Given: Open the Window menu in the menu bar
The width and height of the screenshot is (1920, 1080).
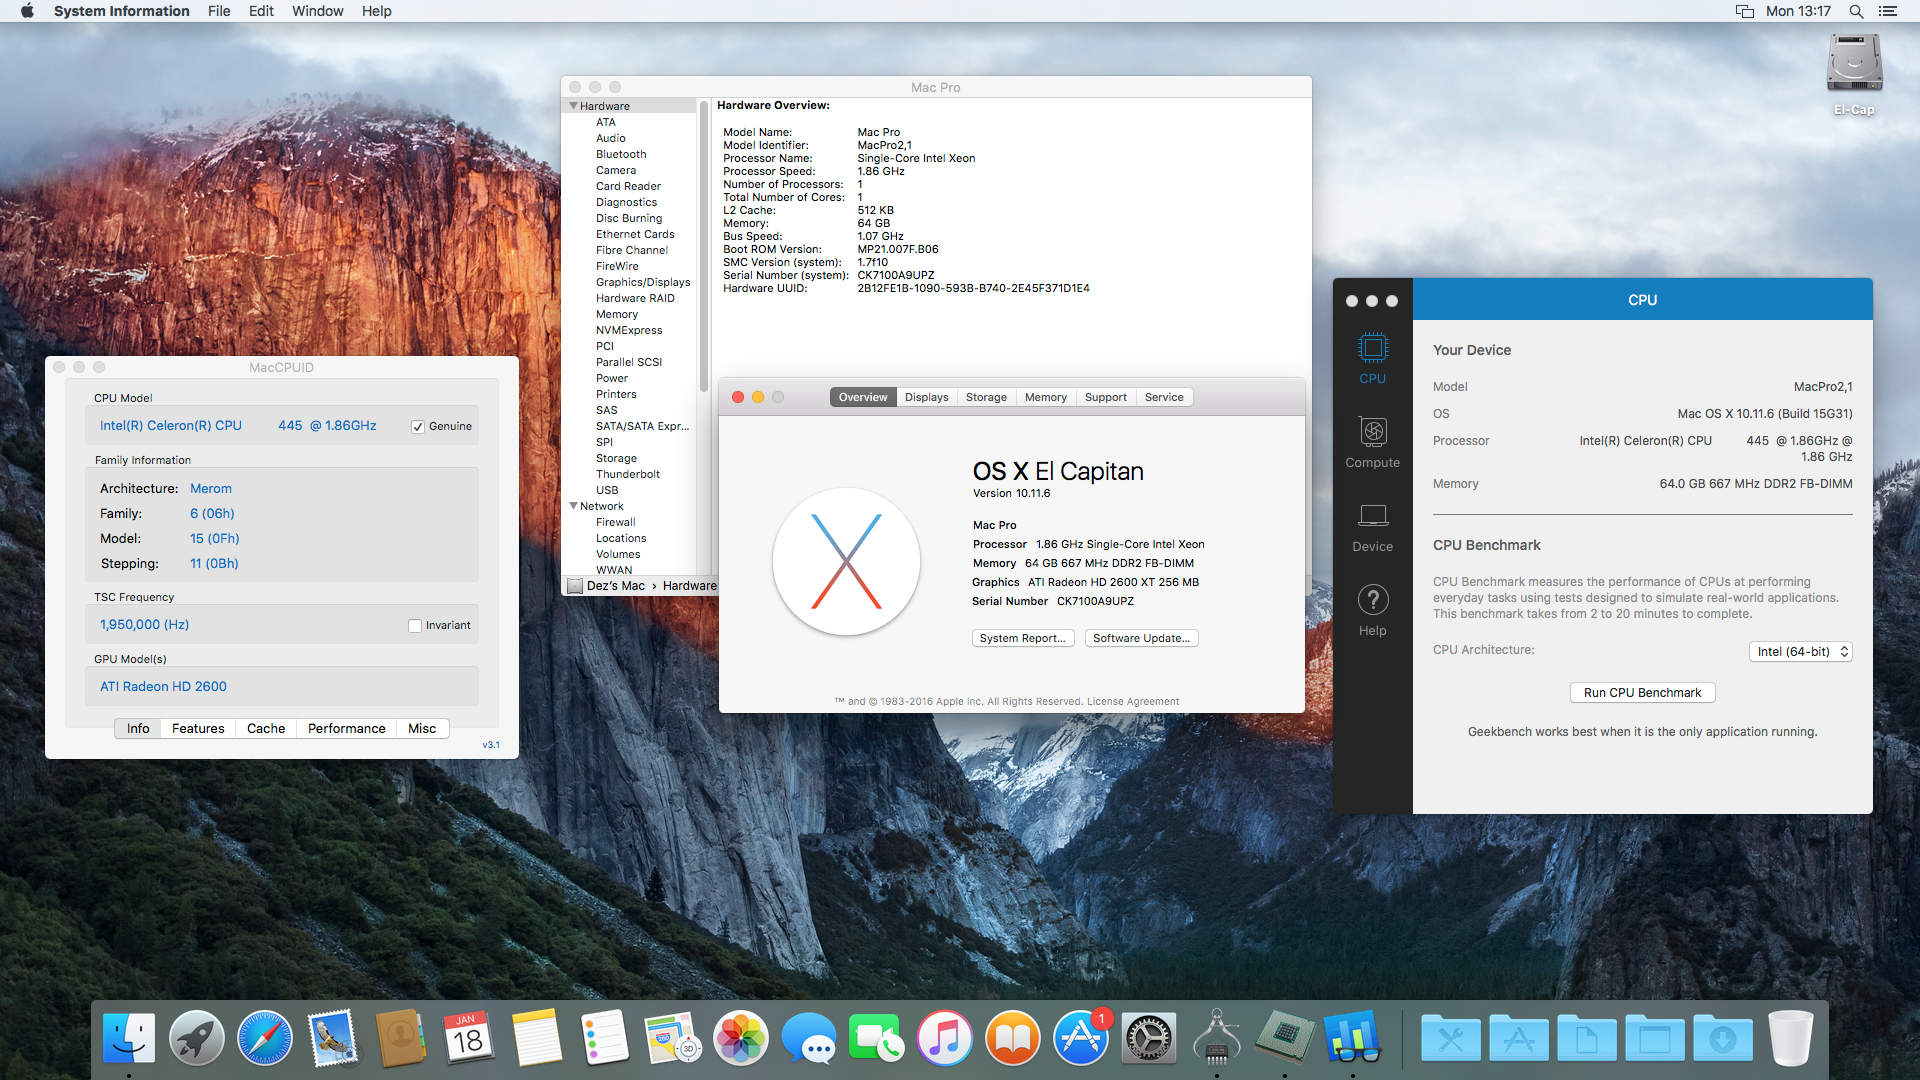Looking at the screenshot, I should click(x=317, y=11).
